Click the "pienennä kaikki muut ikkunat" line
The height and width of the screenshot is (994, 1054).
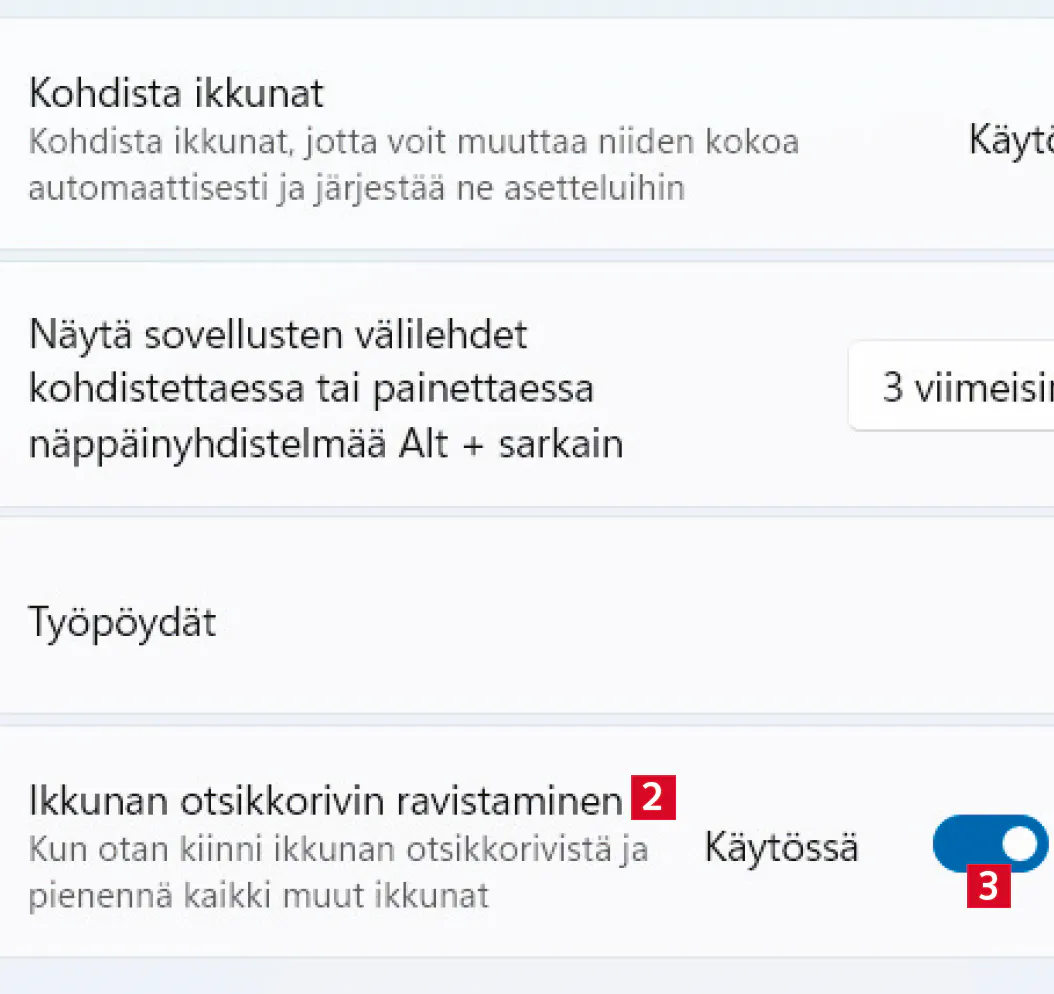click(258, 895)
